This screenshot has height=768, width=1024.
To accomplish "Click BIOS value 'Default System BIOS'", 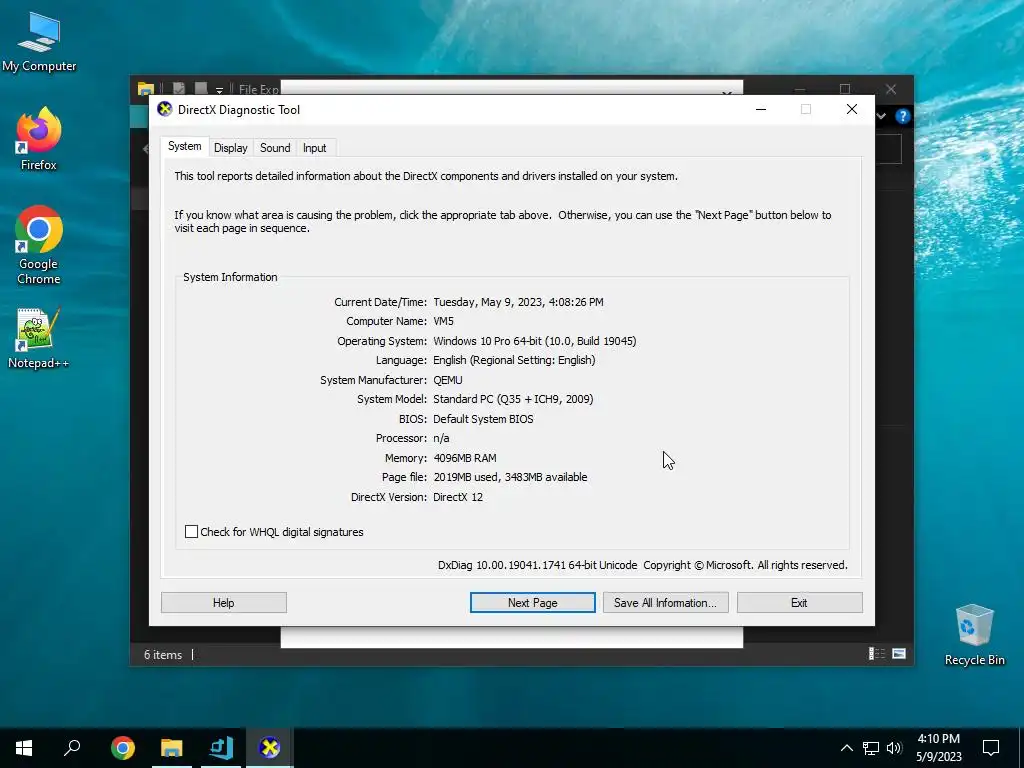I will (483, 419).
